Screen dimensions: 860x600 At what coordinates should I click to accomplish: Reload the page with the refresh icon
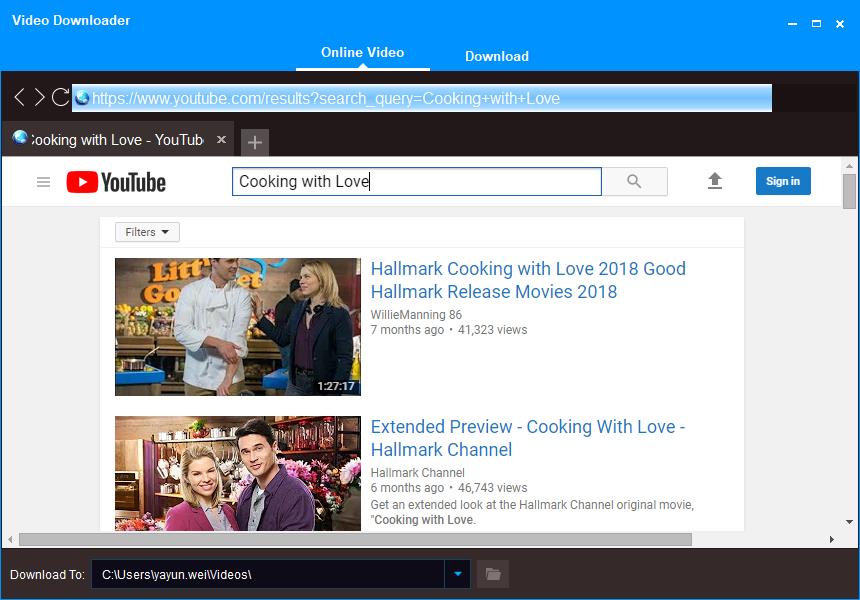pyautogui.click(x=60, y=98)
